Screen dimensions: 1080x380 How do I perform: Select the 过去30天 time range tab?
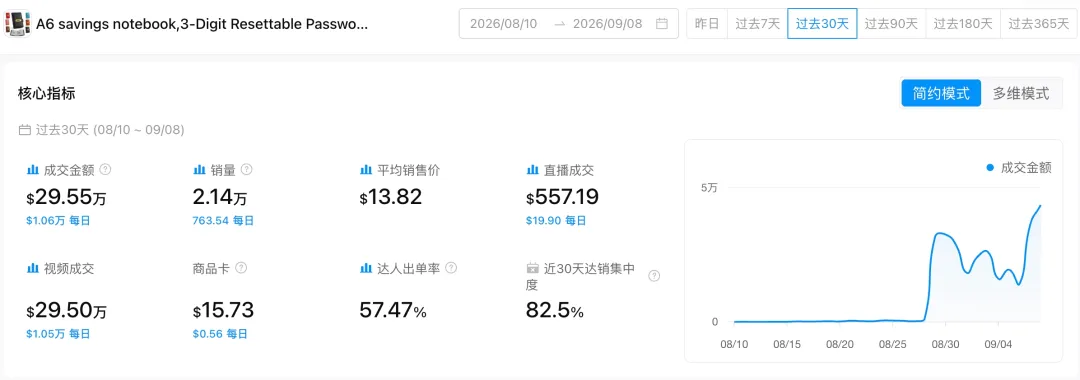(x=822, y=24)
